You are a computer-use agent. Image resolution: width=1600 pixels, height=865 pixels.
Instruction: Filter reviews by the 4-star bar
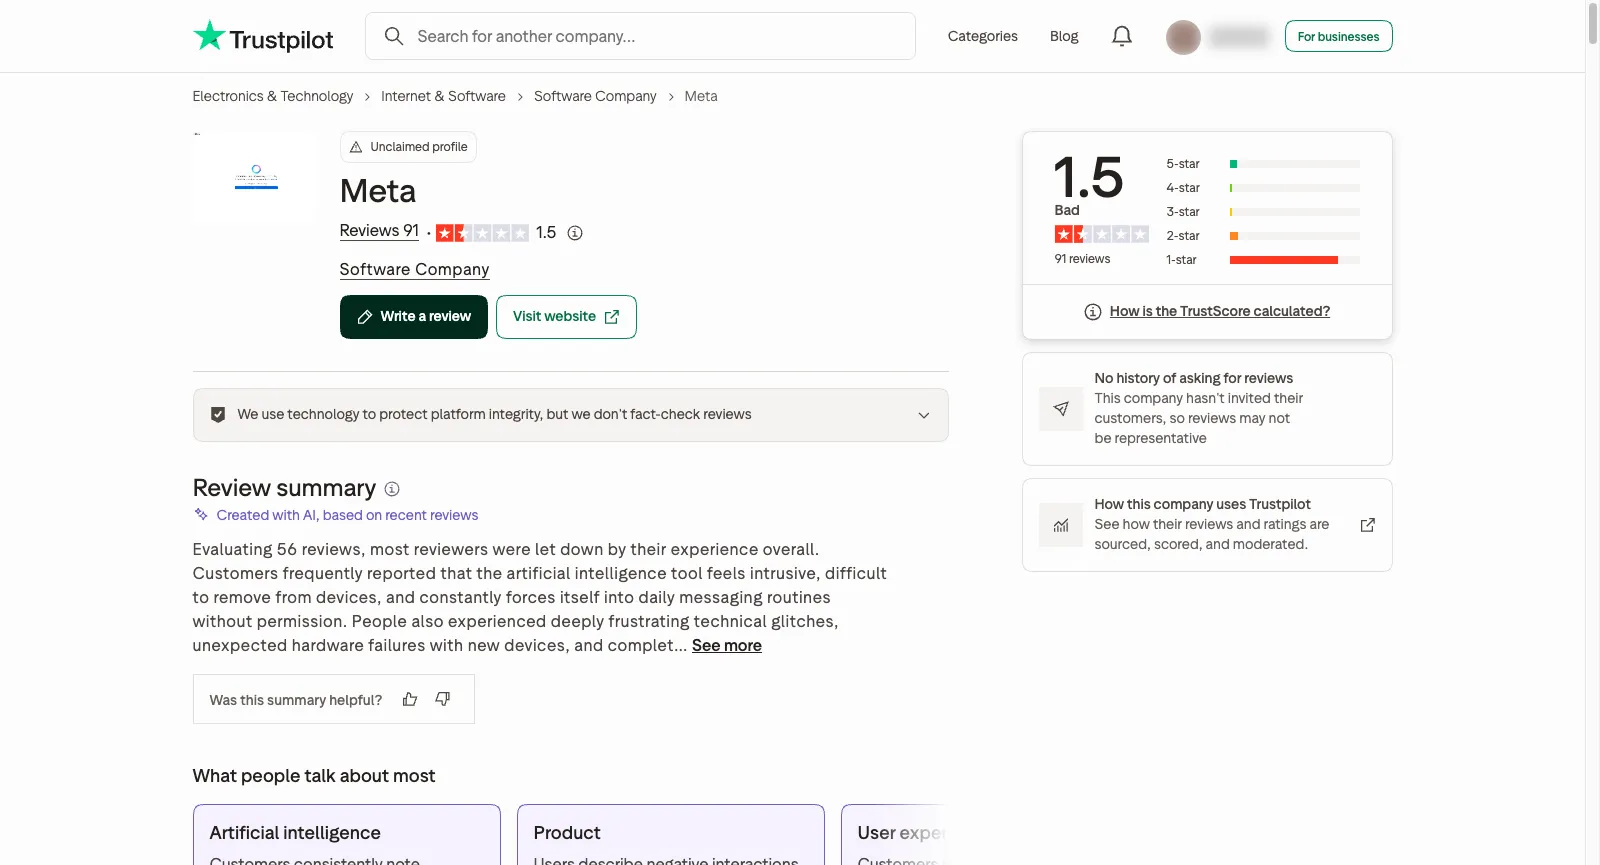1263,188
